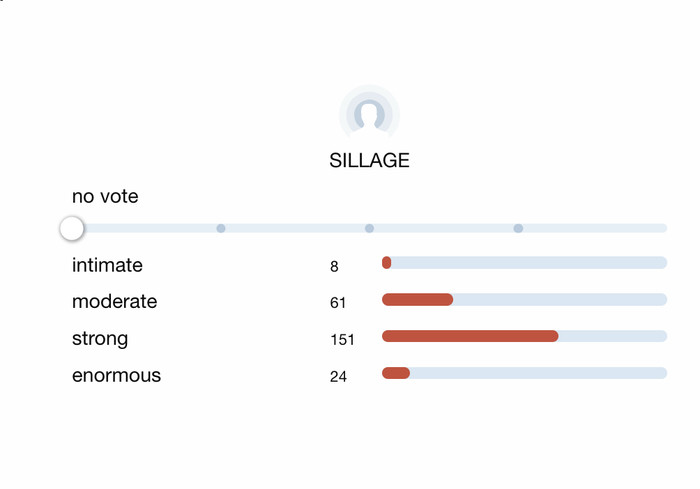This screenshot has width=700, height=489.
Task: Click the strong vote count 151
Action: (x=342, y=340)
